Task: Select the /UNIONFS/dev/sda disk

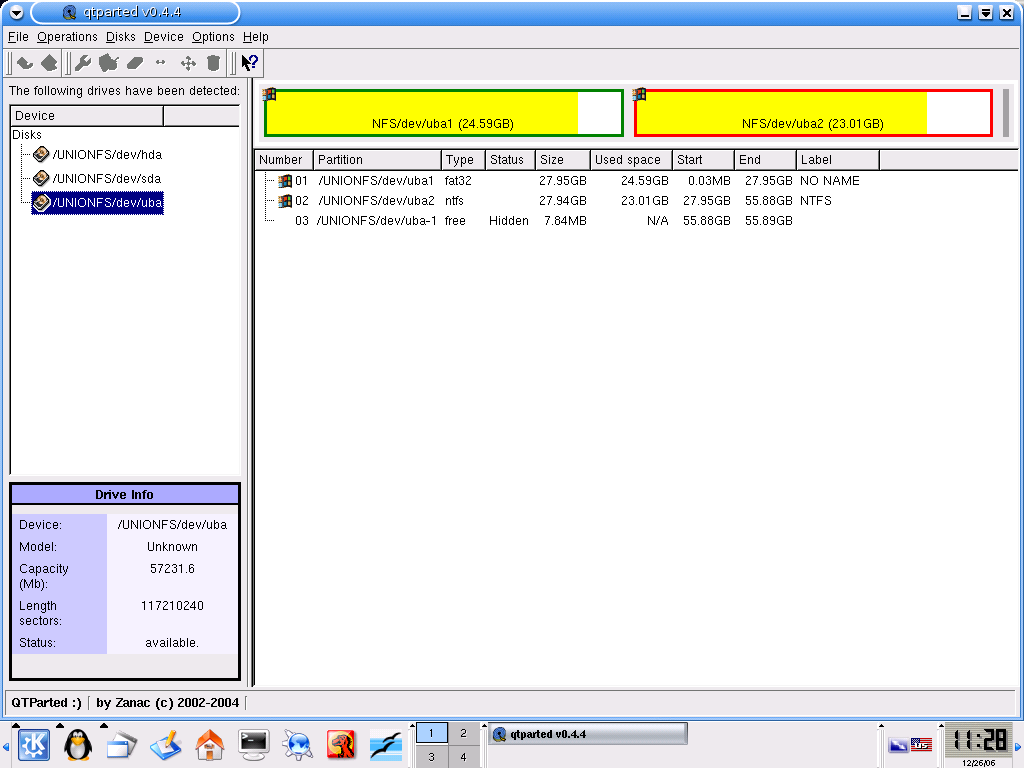Action: pos(107,179)
